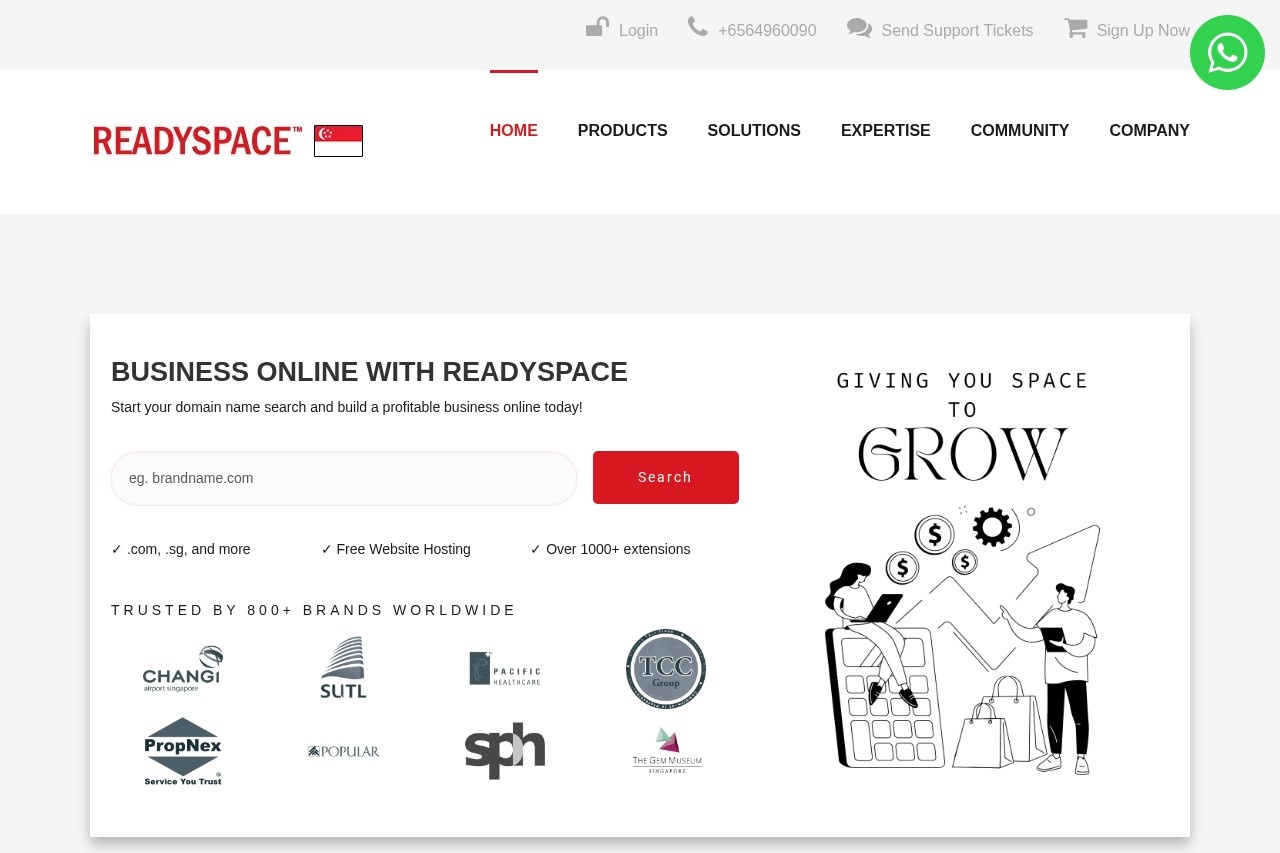Screen dimensions: 1280x853
Task: Open the SOLUTIONS menu
Action: pyautogui.click(x=754, y=130)
